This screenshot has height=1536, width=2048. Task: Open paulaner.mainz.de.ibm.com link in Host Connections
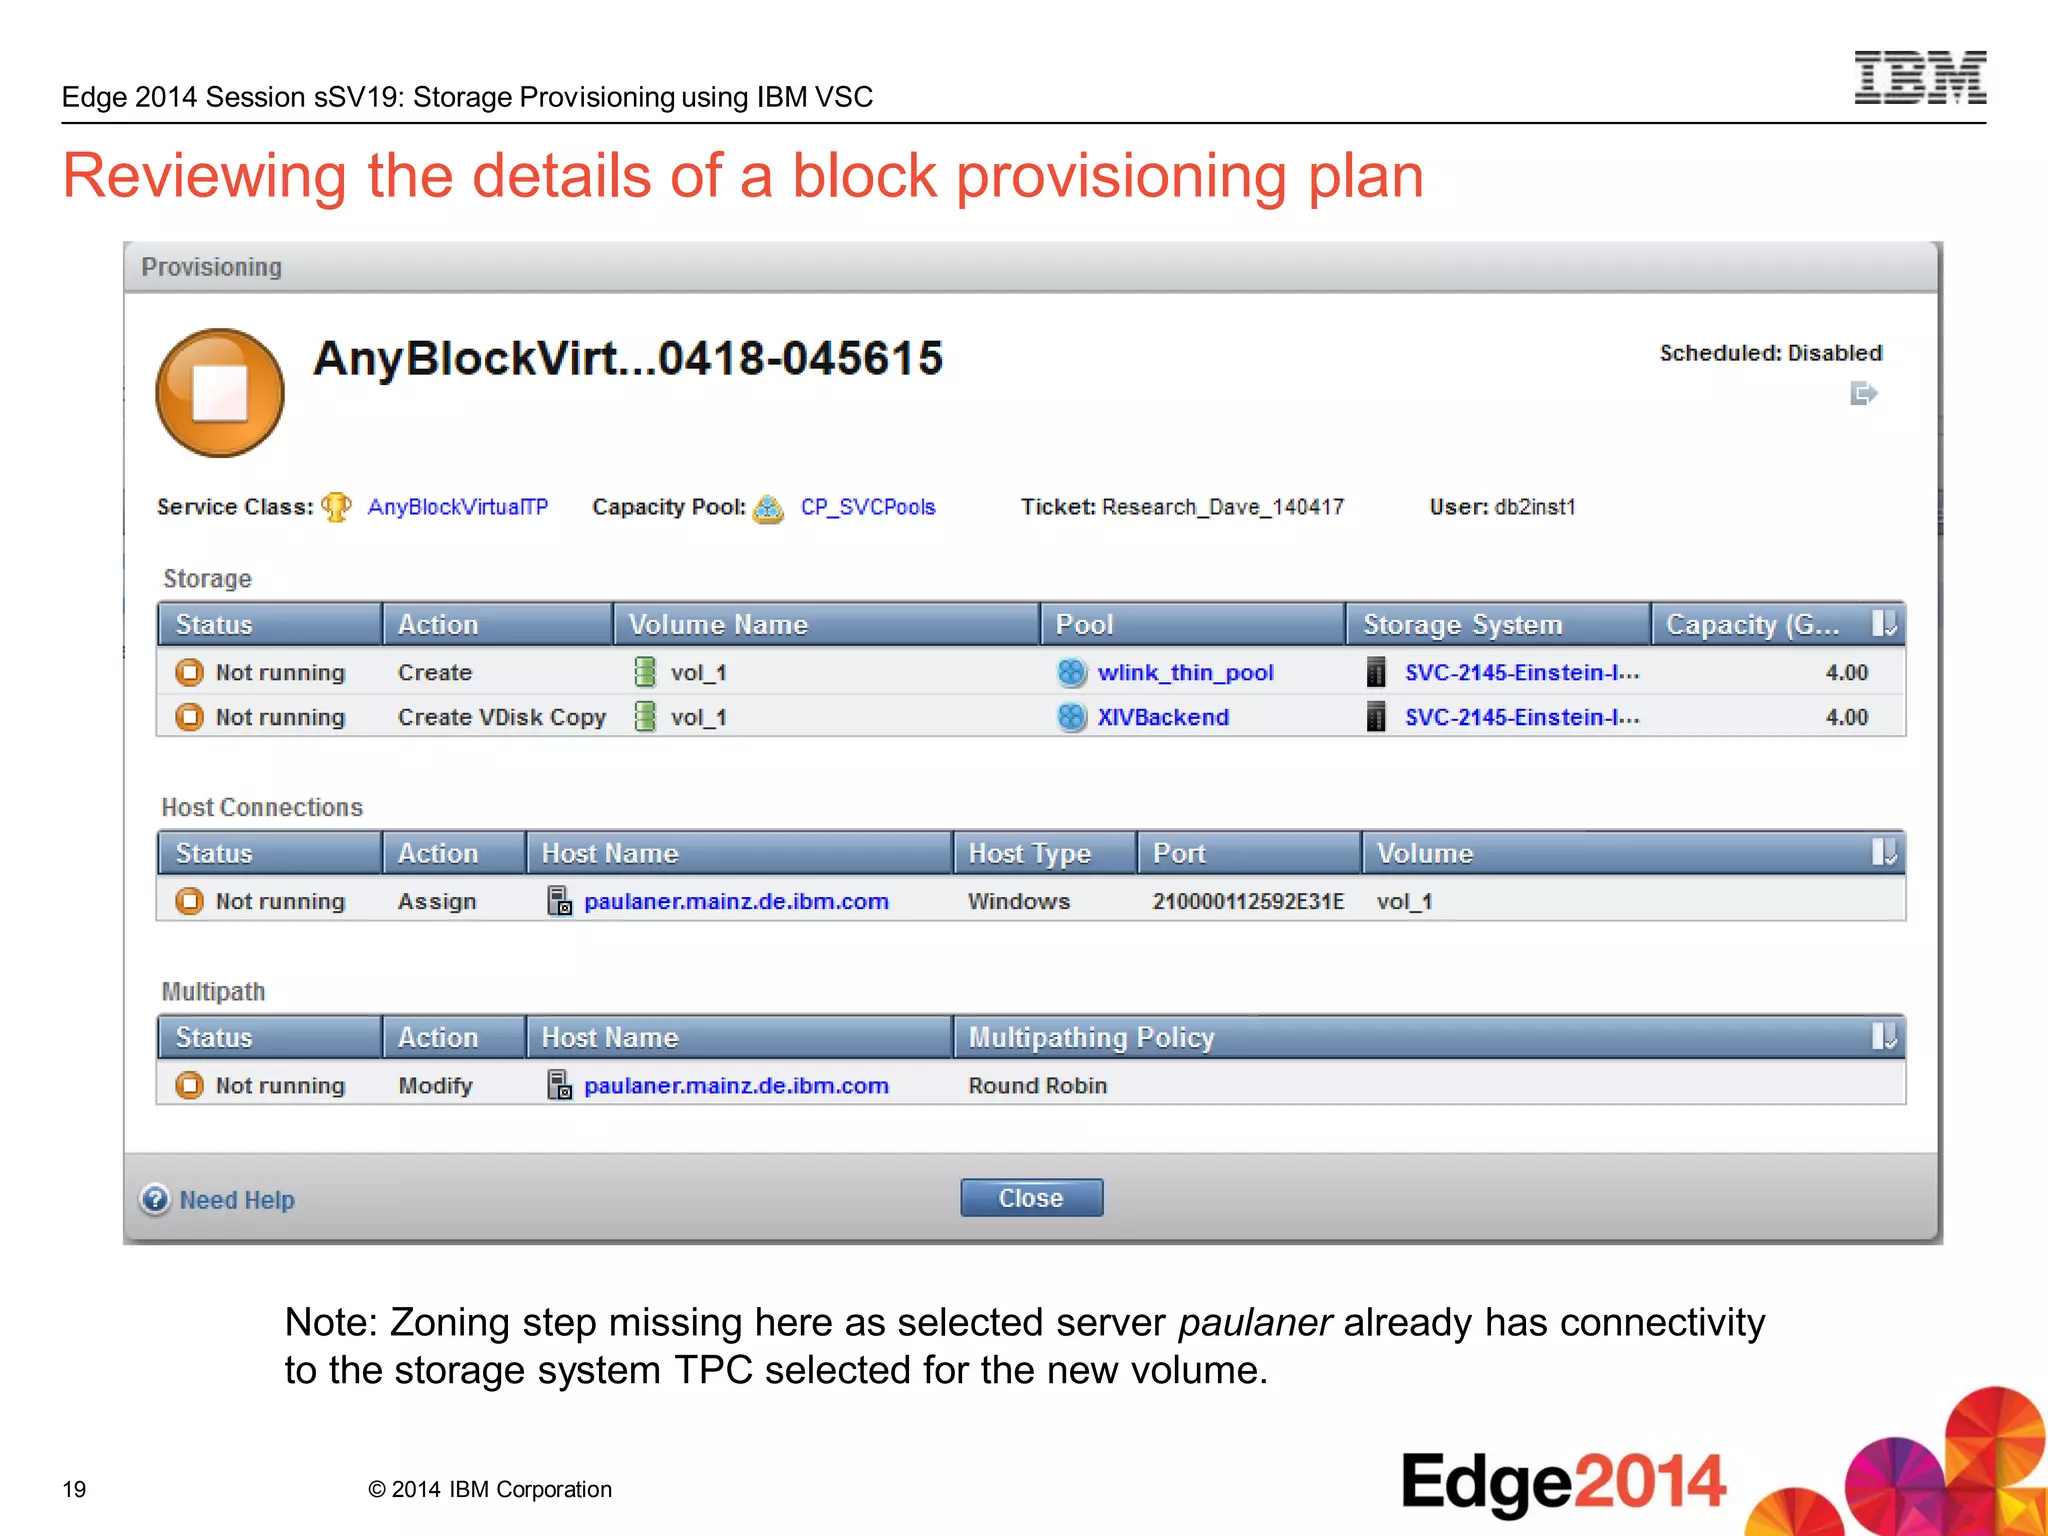tap(736, 901)
